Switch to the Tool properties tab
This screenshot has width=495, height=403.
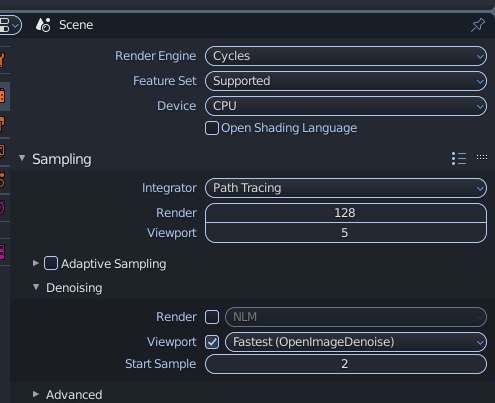click(3, 60)
